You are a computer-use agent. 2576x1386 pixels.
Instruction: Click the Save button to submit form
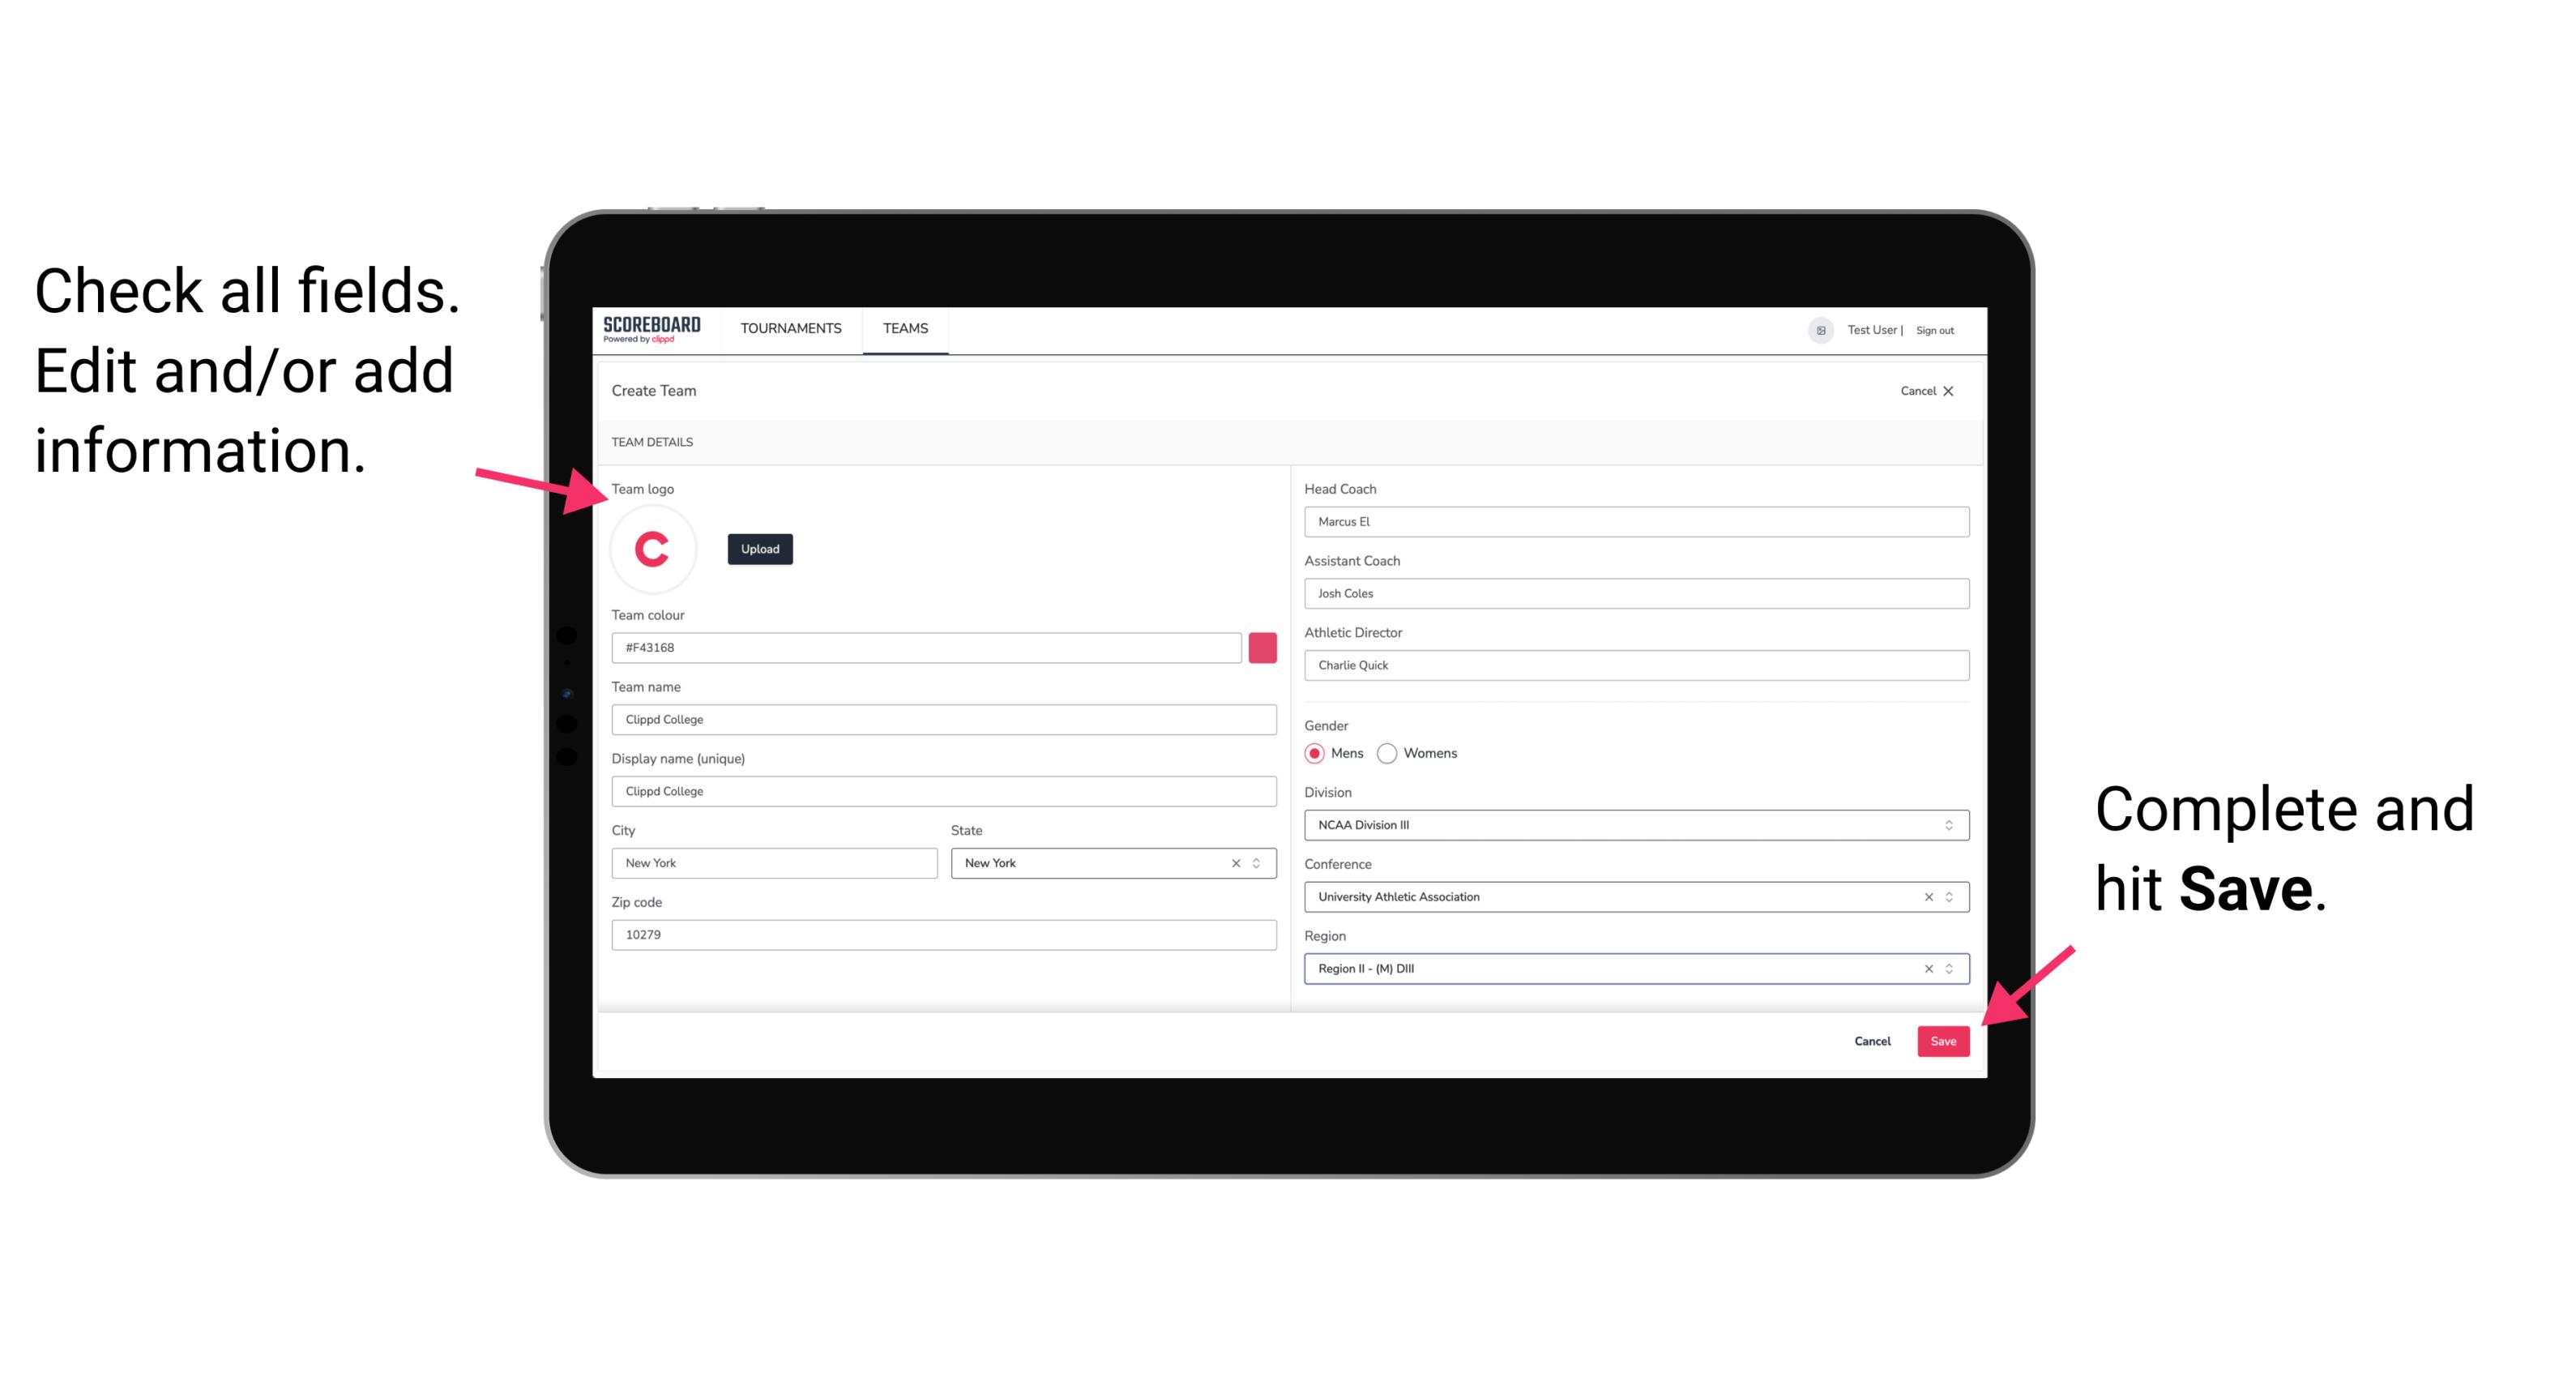click(x=1943, y=1039)
